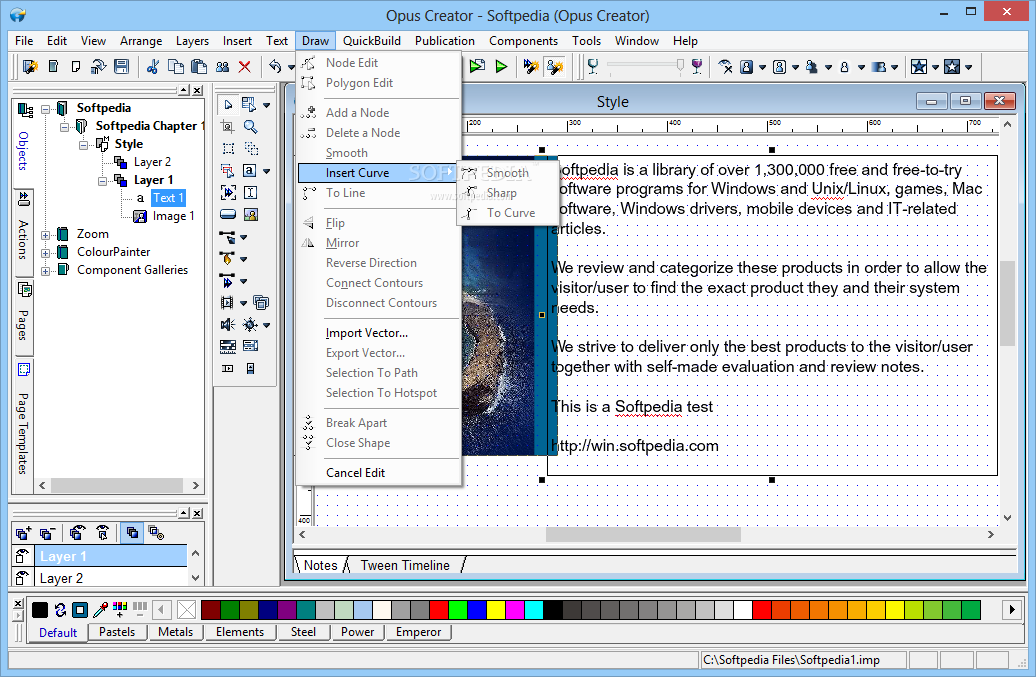
Task: Click the speaker sound tool icon
Action: tap(228, 324)
